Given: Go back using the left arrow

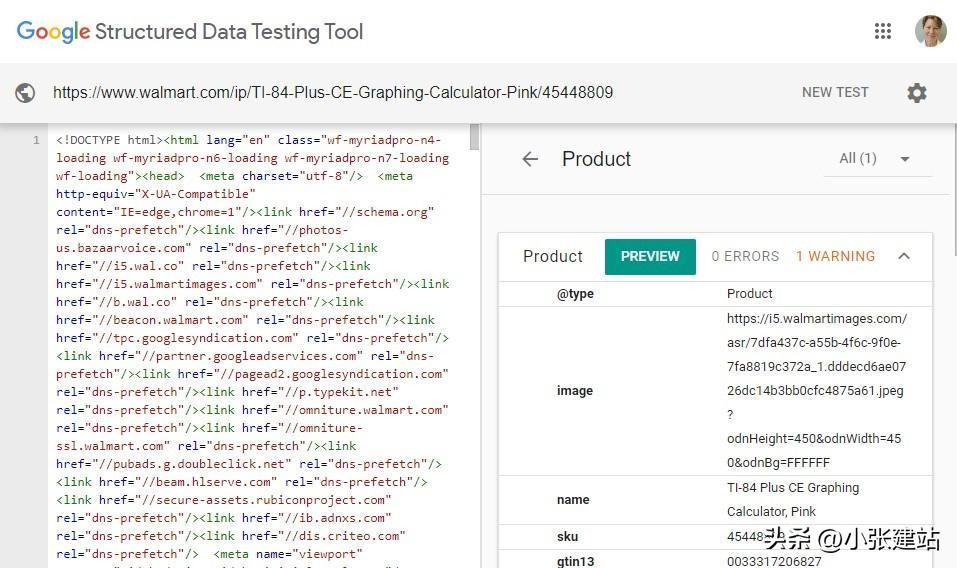Looking at the screenshot, I should 530,159.
